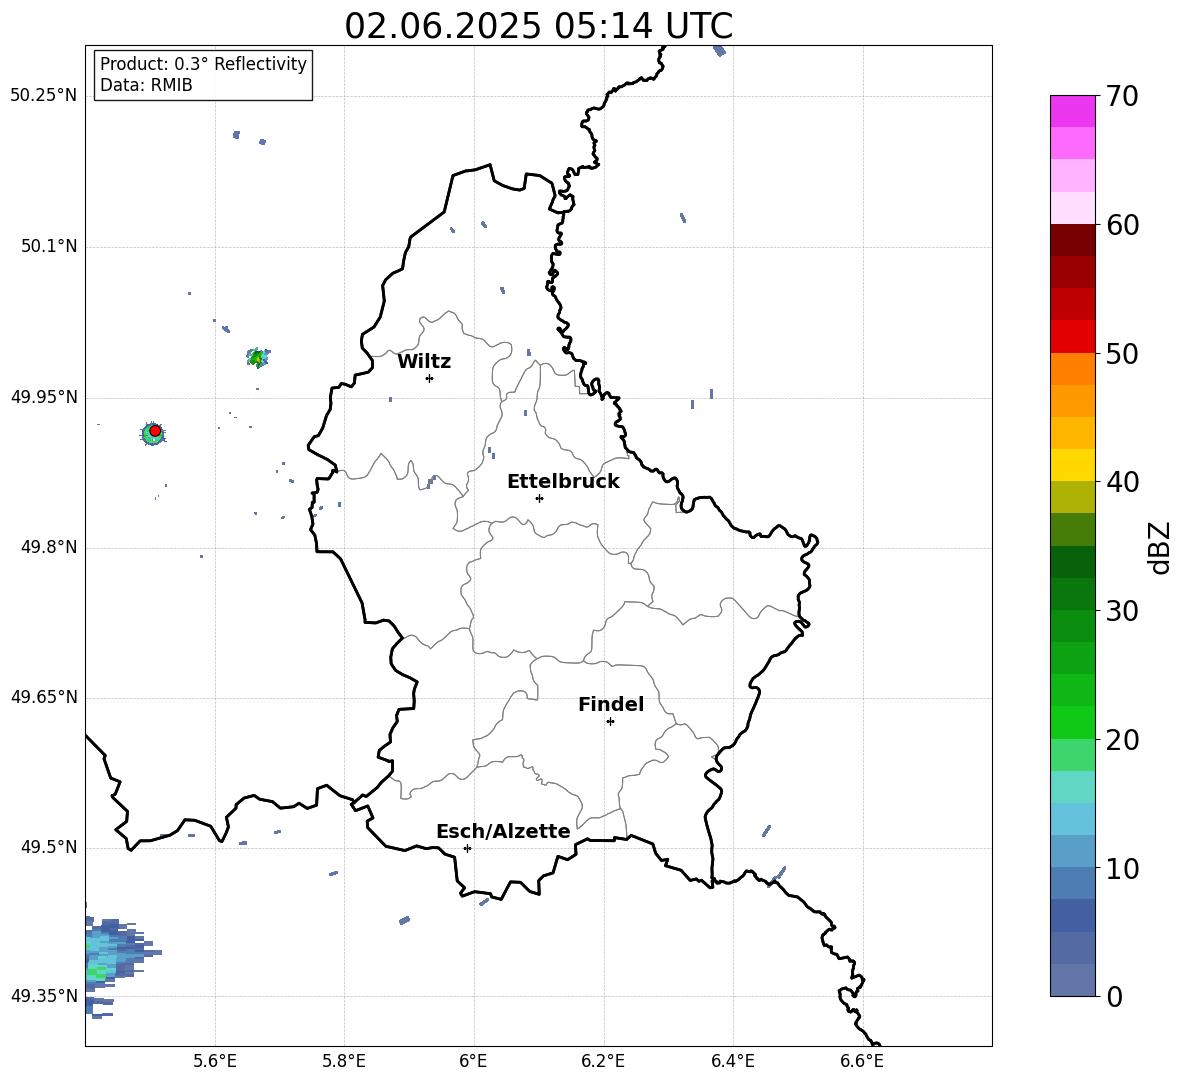Click the 50 tick on colorbar
Screen dimensions: 1184x1081
(1122, 353)
